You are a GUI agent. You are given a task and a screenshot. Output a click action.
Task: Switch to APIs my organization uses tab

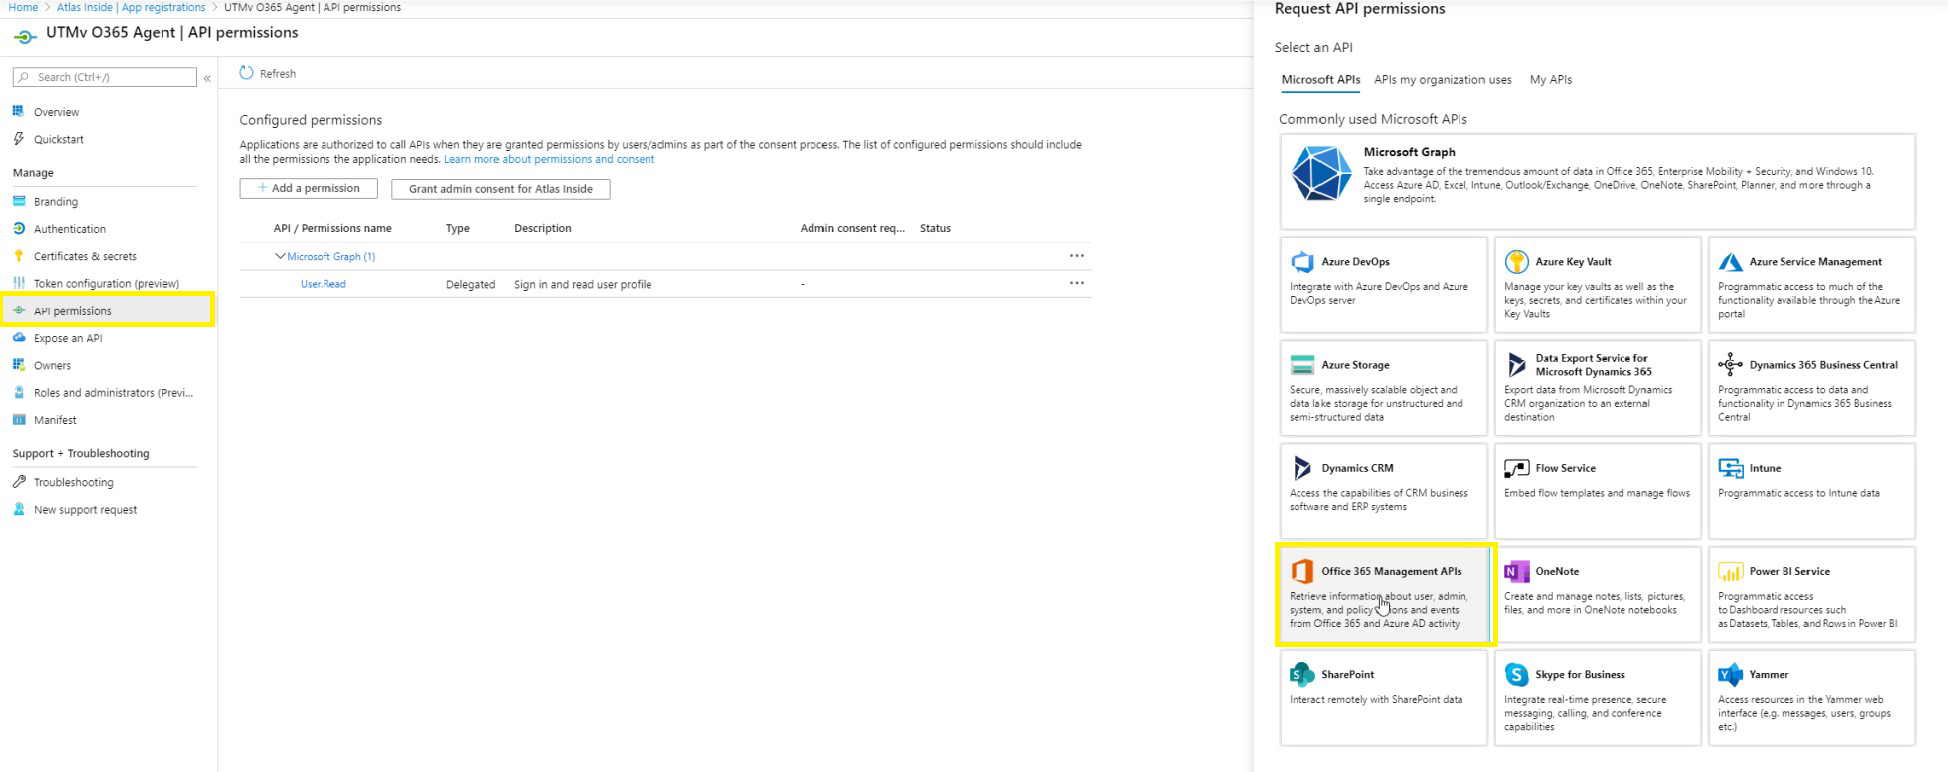(x=1442, y=80)
